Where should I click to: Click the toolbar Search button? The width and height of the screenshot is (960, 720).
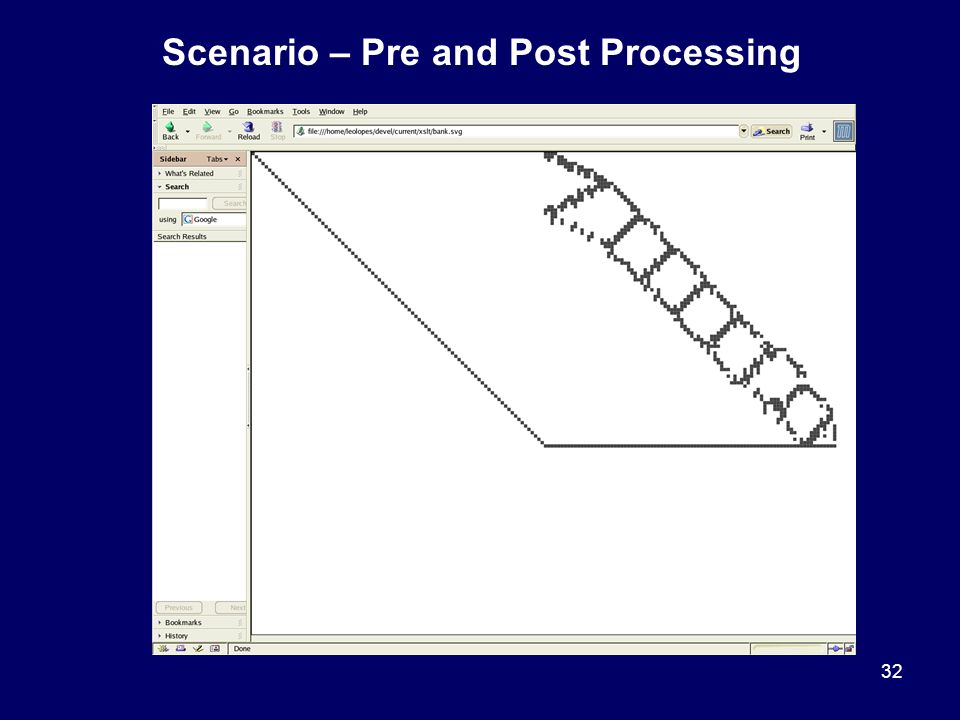pyautogui.click(x=771, y=131)
